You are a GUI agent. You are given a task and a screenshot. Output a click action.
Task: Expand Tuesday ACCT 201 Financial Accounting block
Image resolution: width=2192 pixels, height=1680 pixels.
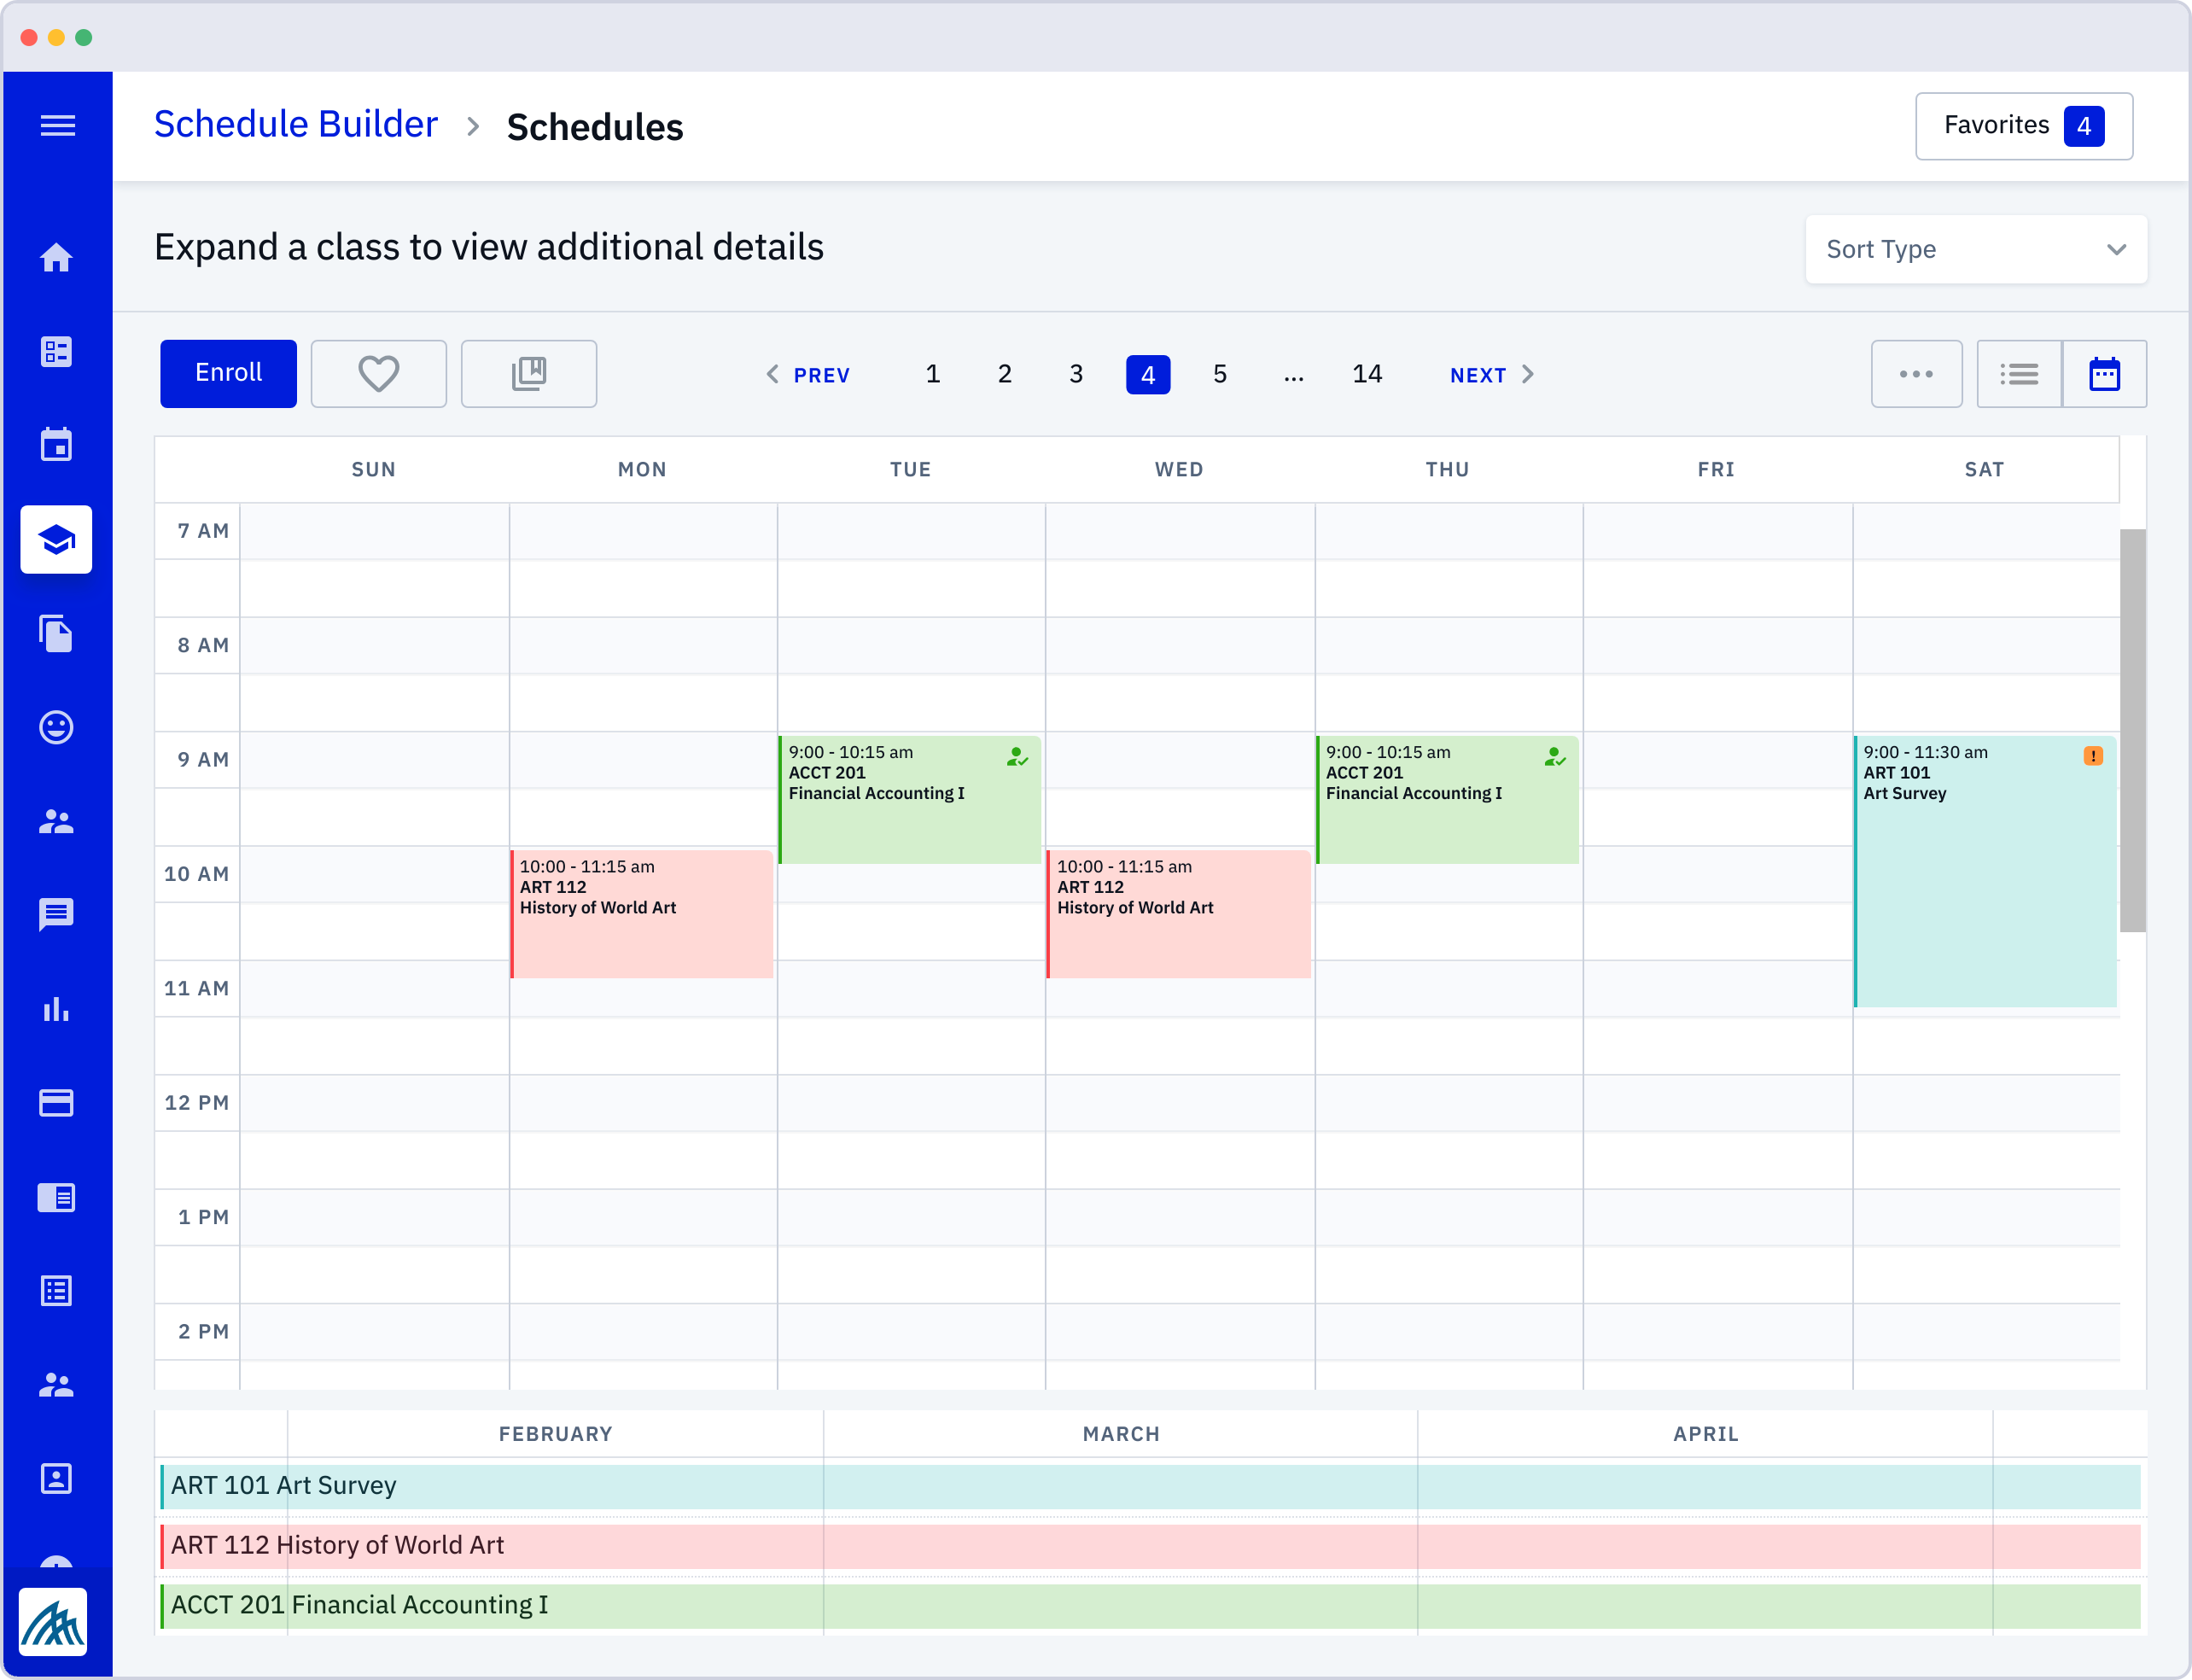coord(910,800)
